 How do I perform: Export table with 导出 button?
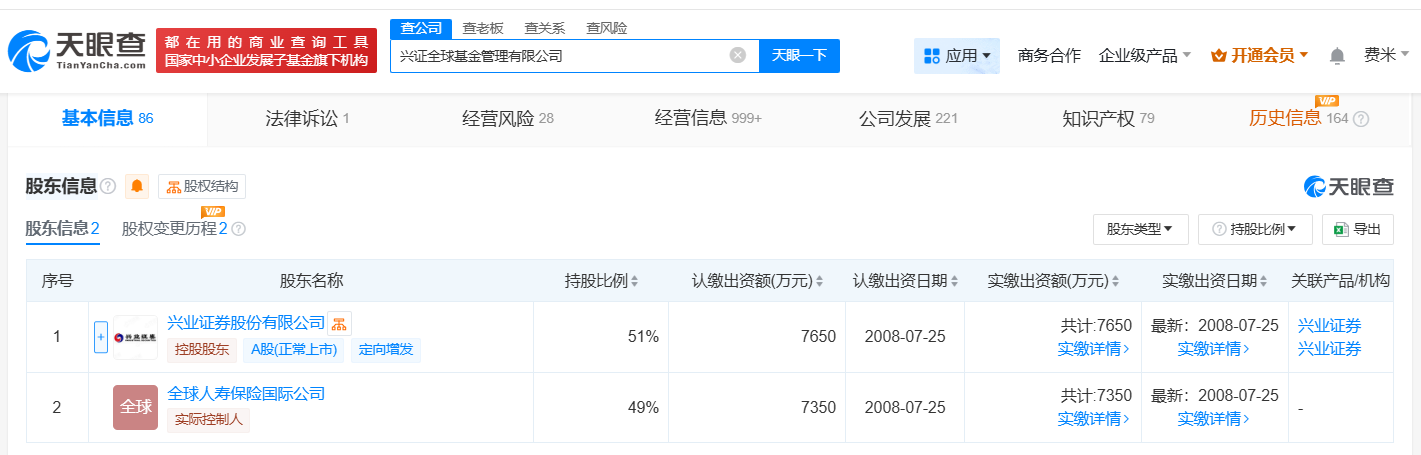[1357, 229]
